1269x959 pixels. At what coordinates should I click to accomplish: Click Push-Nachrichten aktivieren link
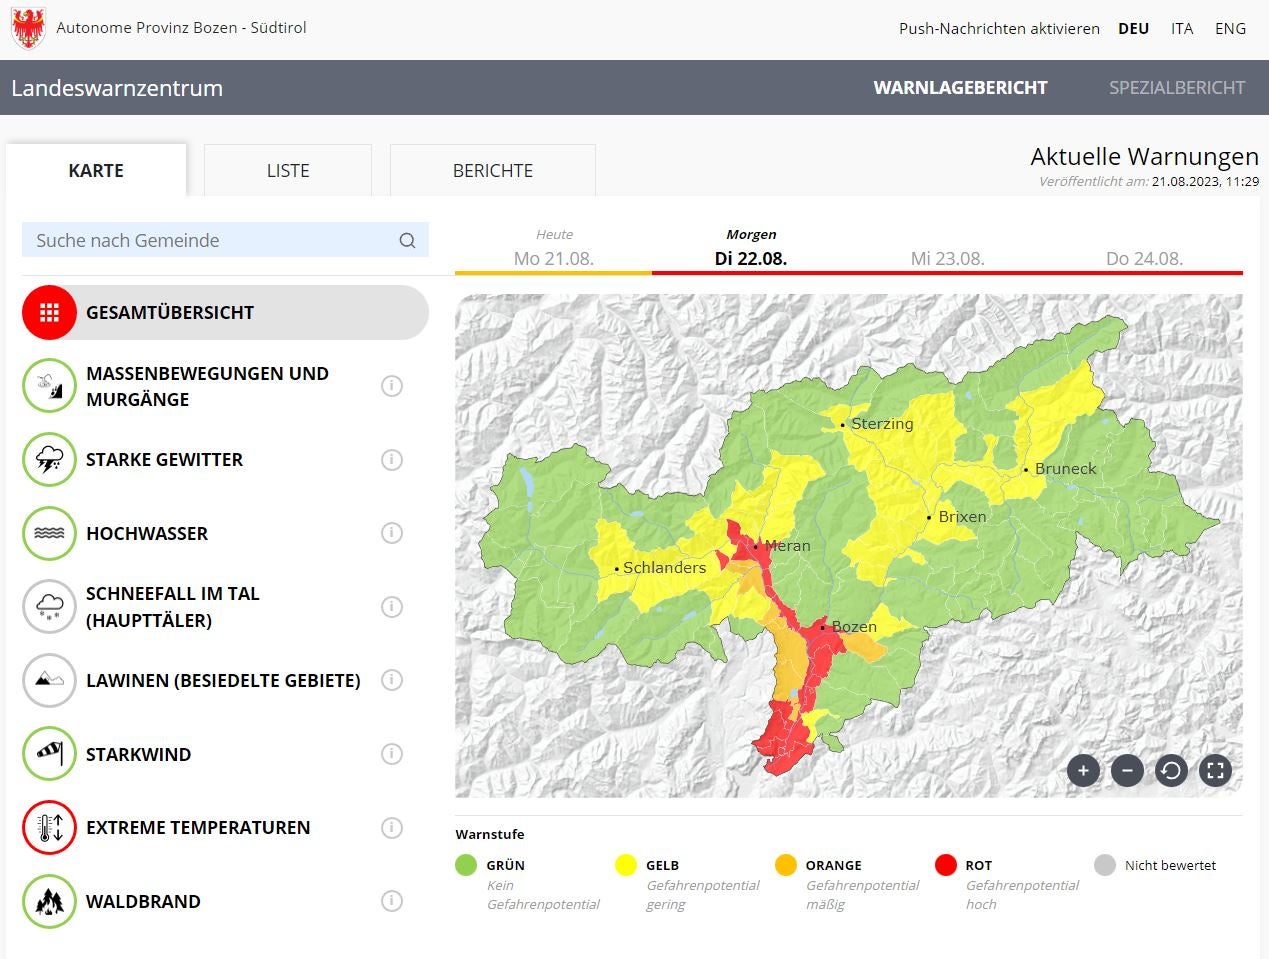999,29
